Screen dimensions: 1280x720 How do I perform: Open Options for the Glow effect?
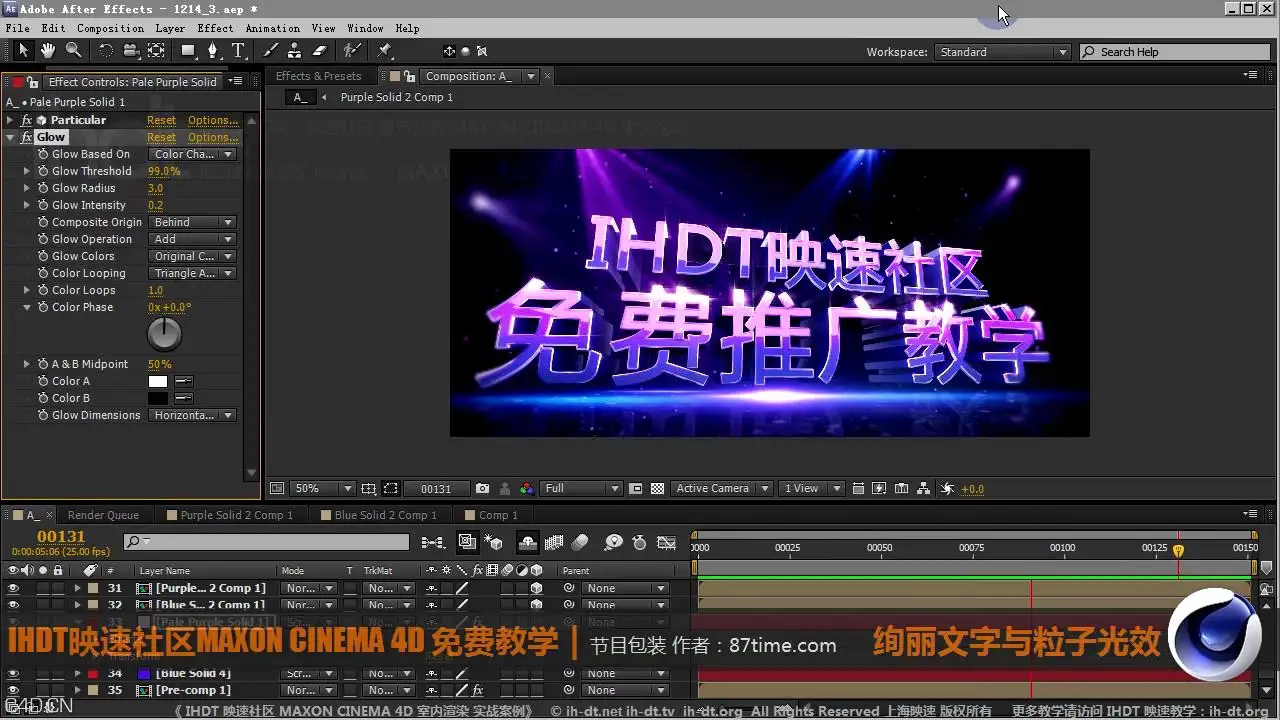213,137
